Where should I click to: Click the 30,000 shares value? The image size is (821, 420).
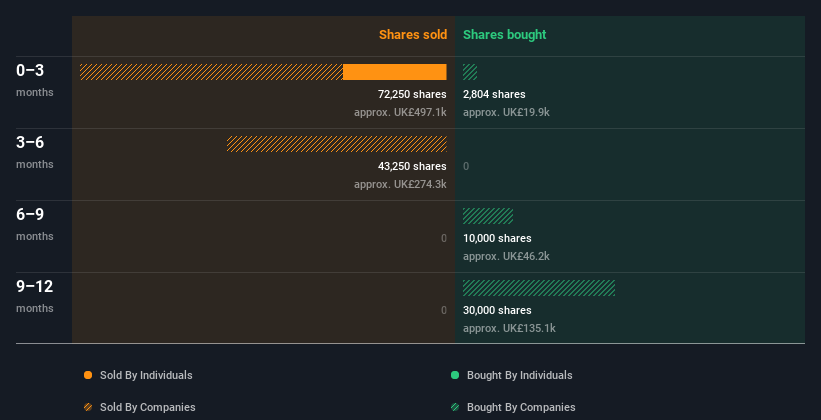click(497, 311)
